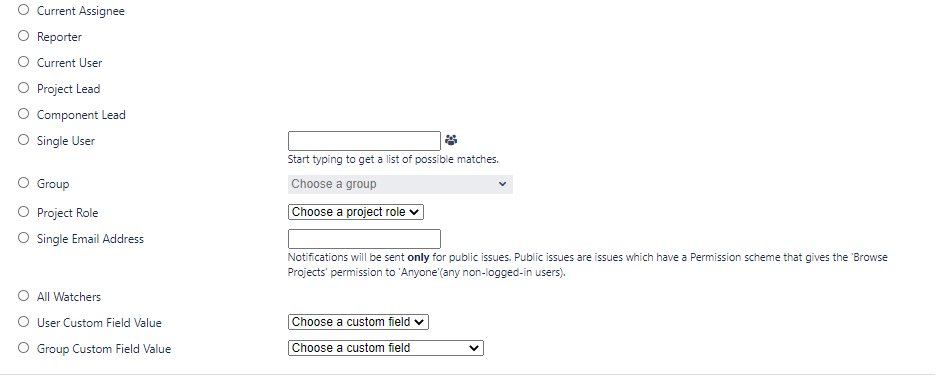Image resolution: width=937 pixels, height=375 pixels.
Task: Open the User Custom Field dropdown
Action: click(359, 322)
